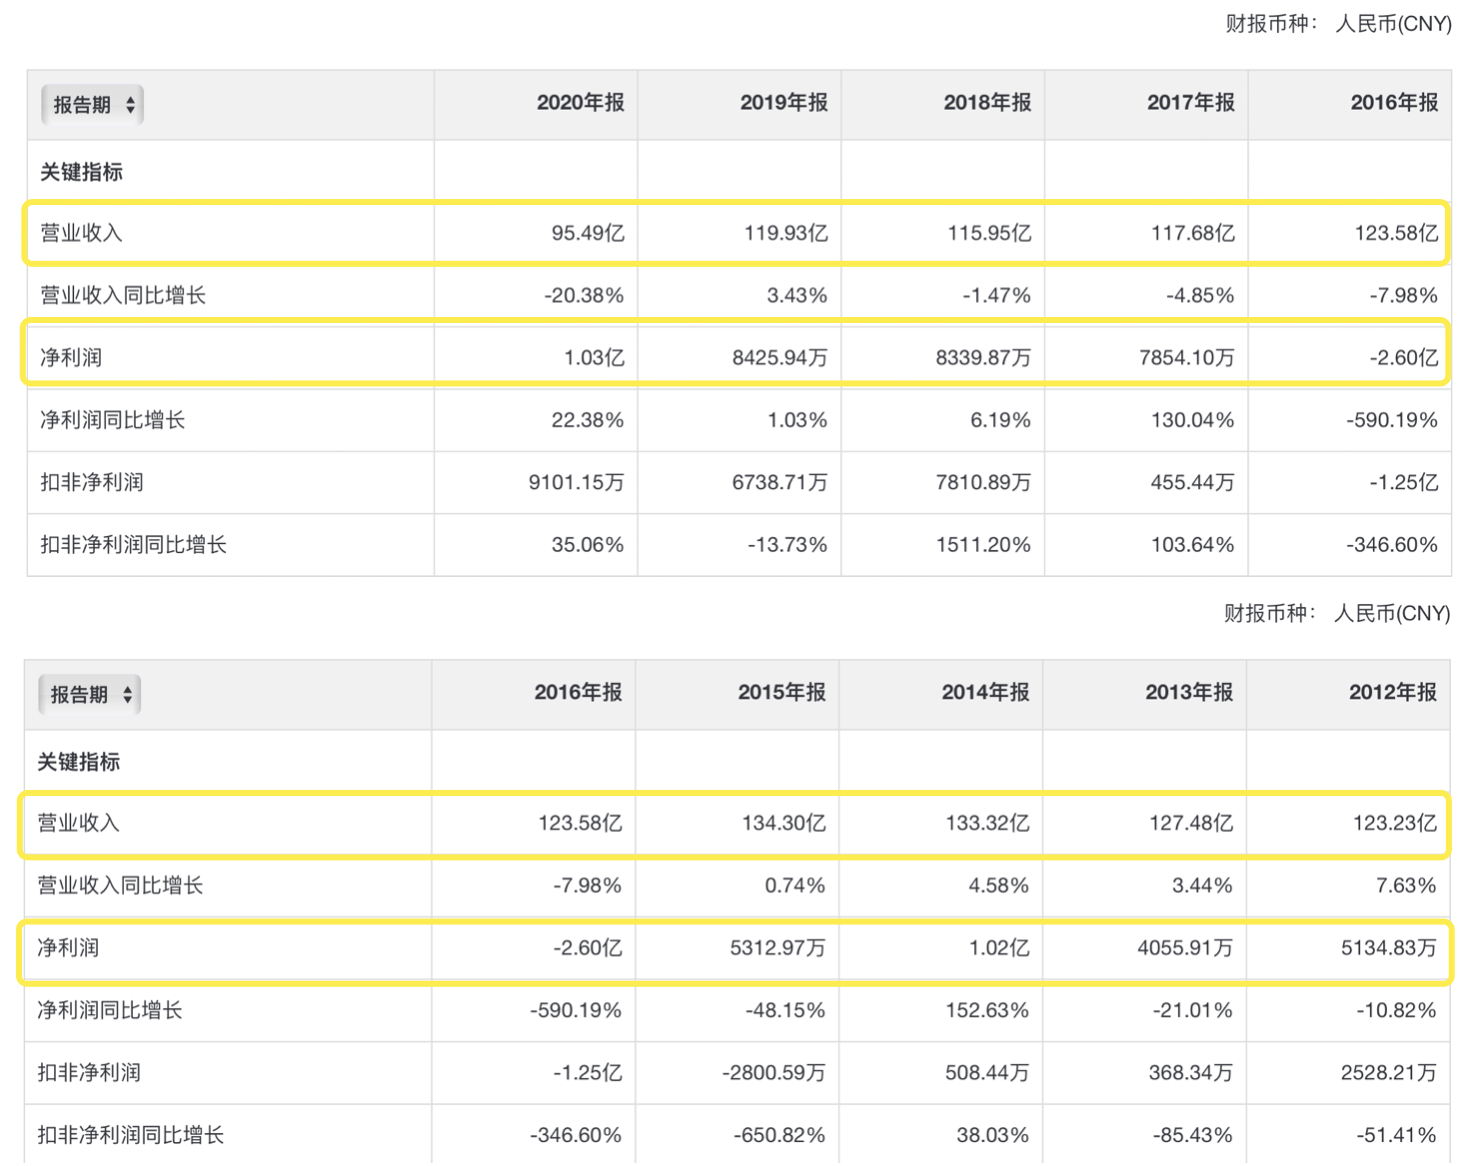This screenshot has width=1484, height=1166.
Task: Click the 2018年报 column header
Action: (987, 103)
